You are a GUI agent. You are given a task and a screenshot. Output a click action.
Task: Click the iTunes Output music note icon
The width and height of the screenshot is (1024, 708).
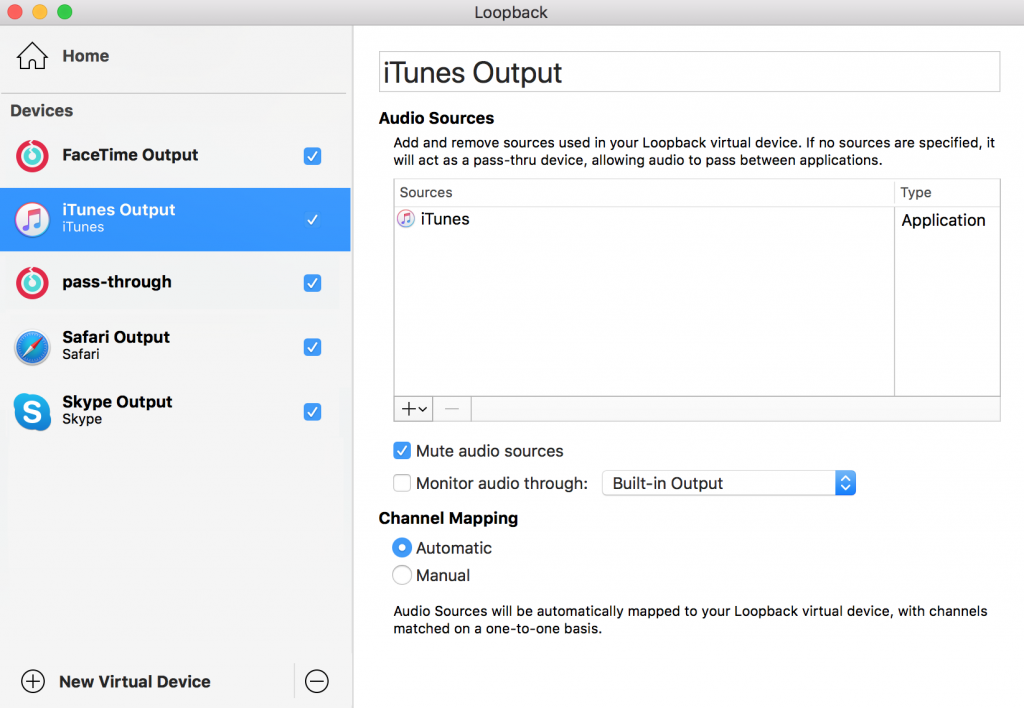(x=32, y=219)
